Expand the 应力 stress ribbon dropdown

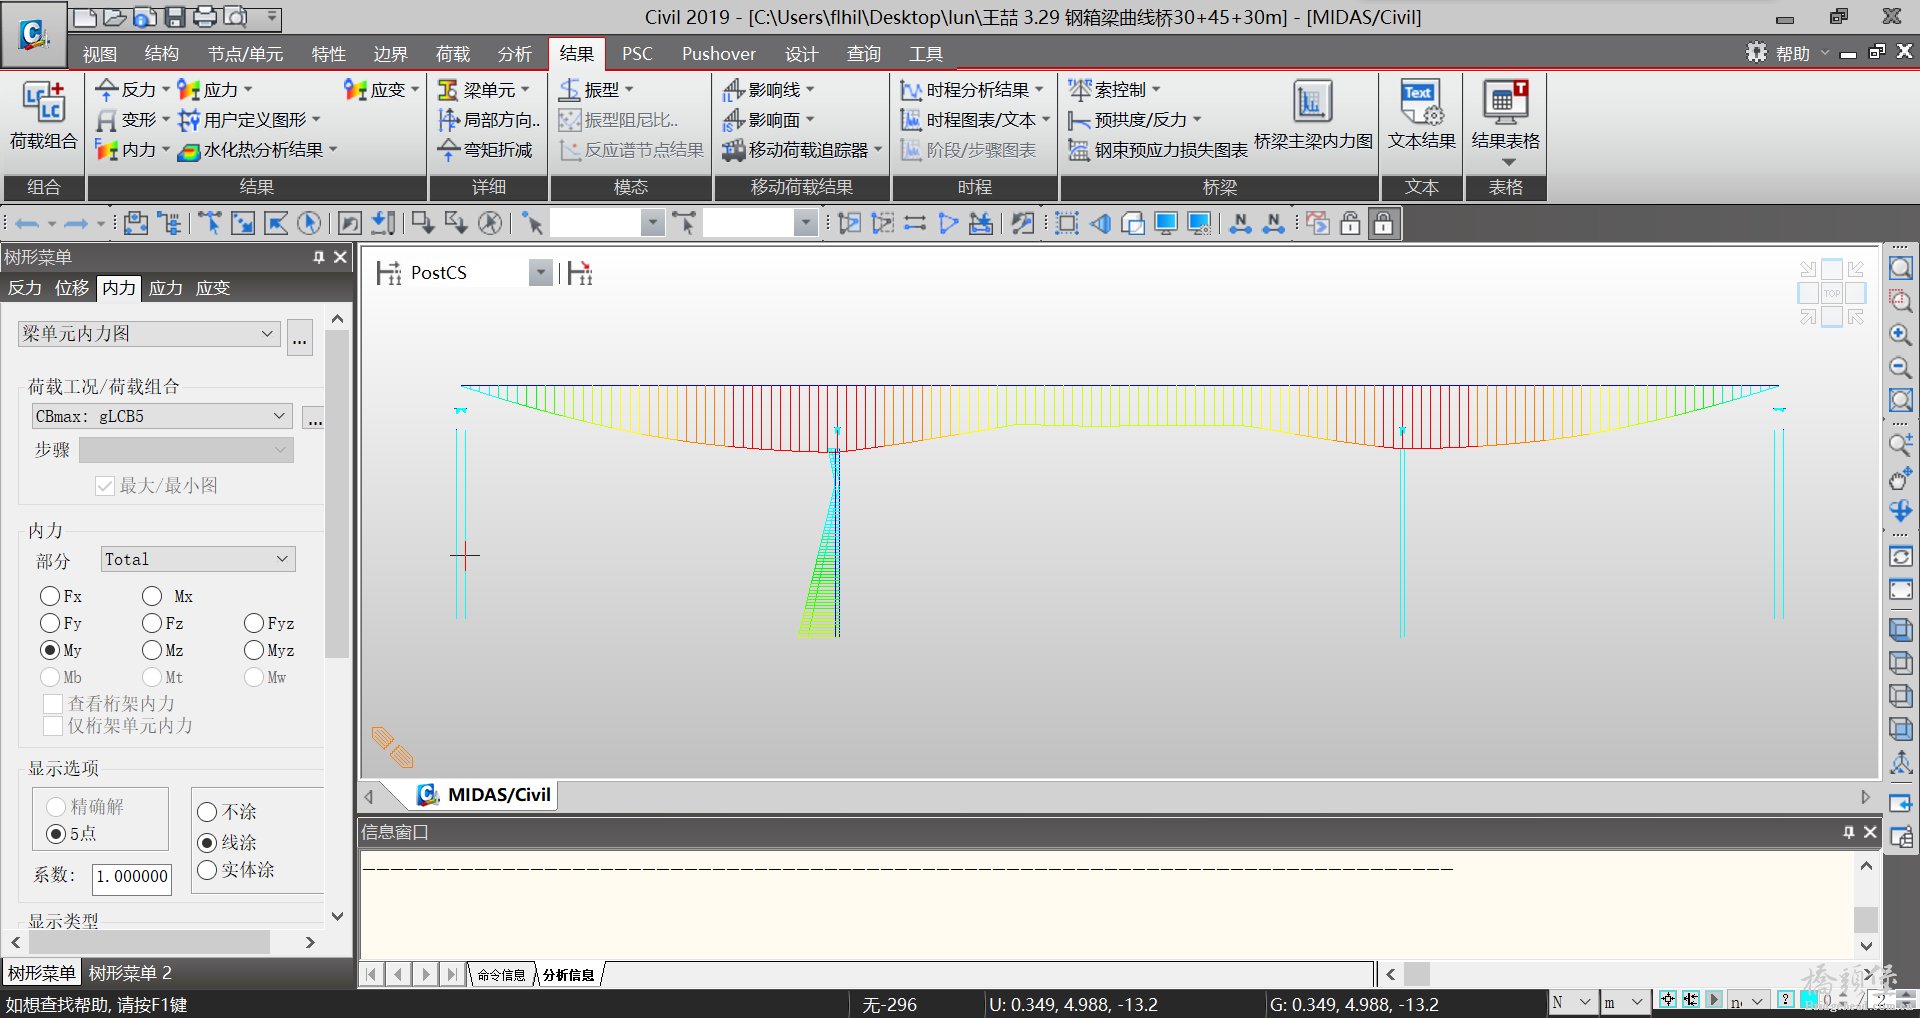[248, 90]
